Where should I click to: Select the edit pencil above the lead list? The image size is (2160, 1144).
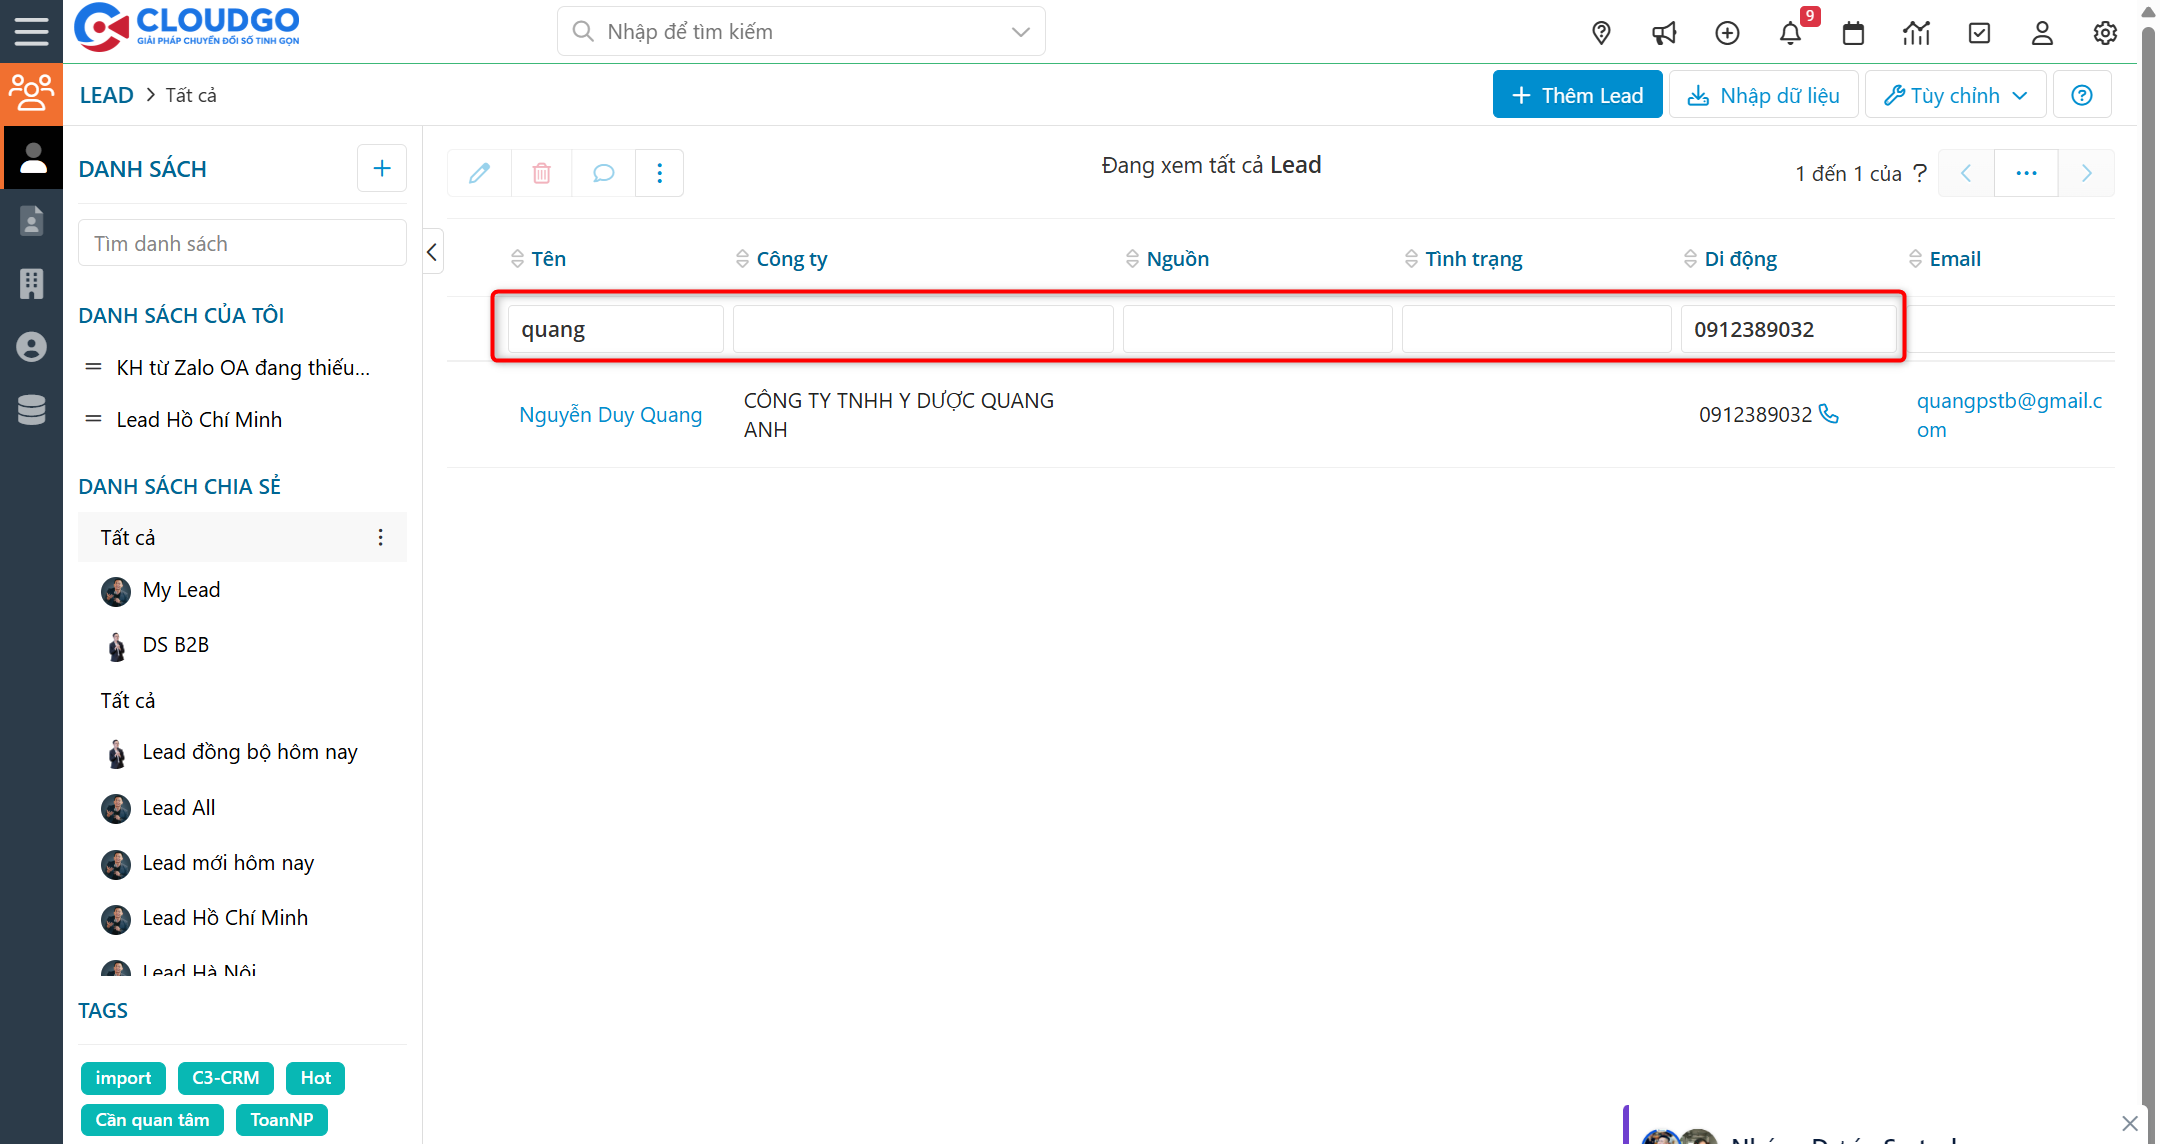point(478,172)
